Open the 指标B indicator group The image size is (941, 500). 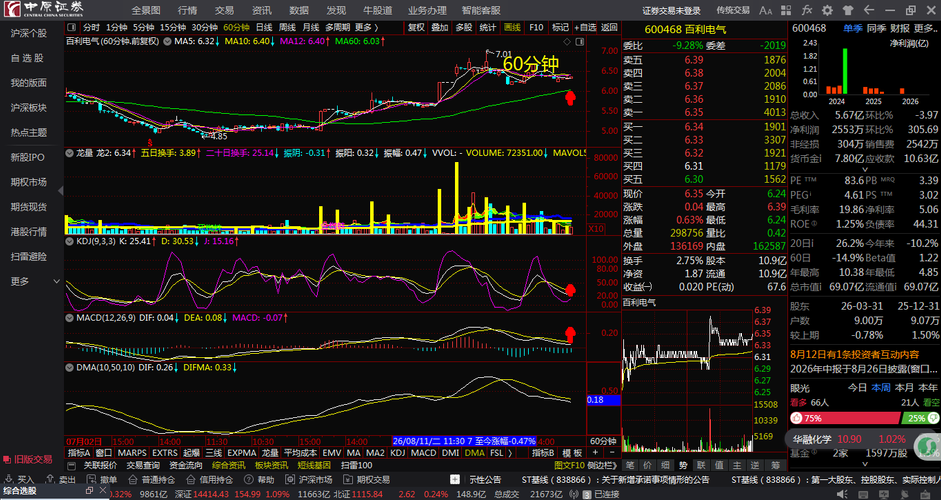pos(544,453)
